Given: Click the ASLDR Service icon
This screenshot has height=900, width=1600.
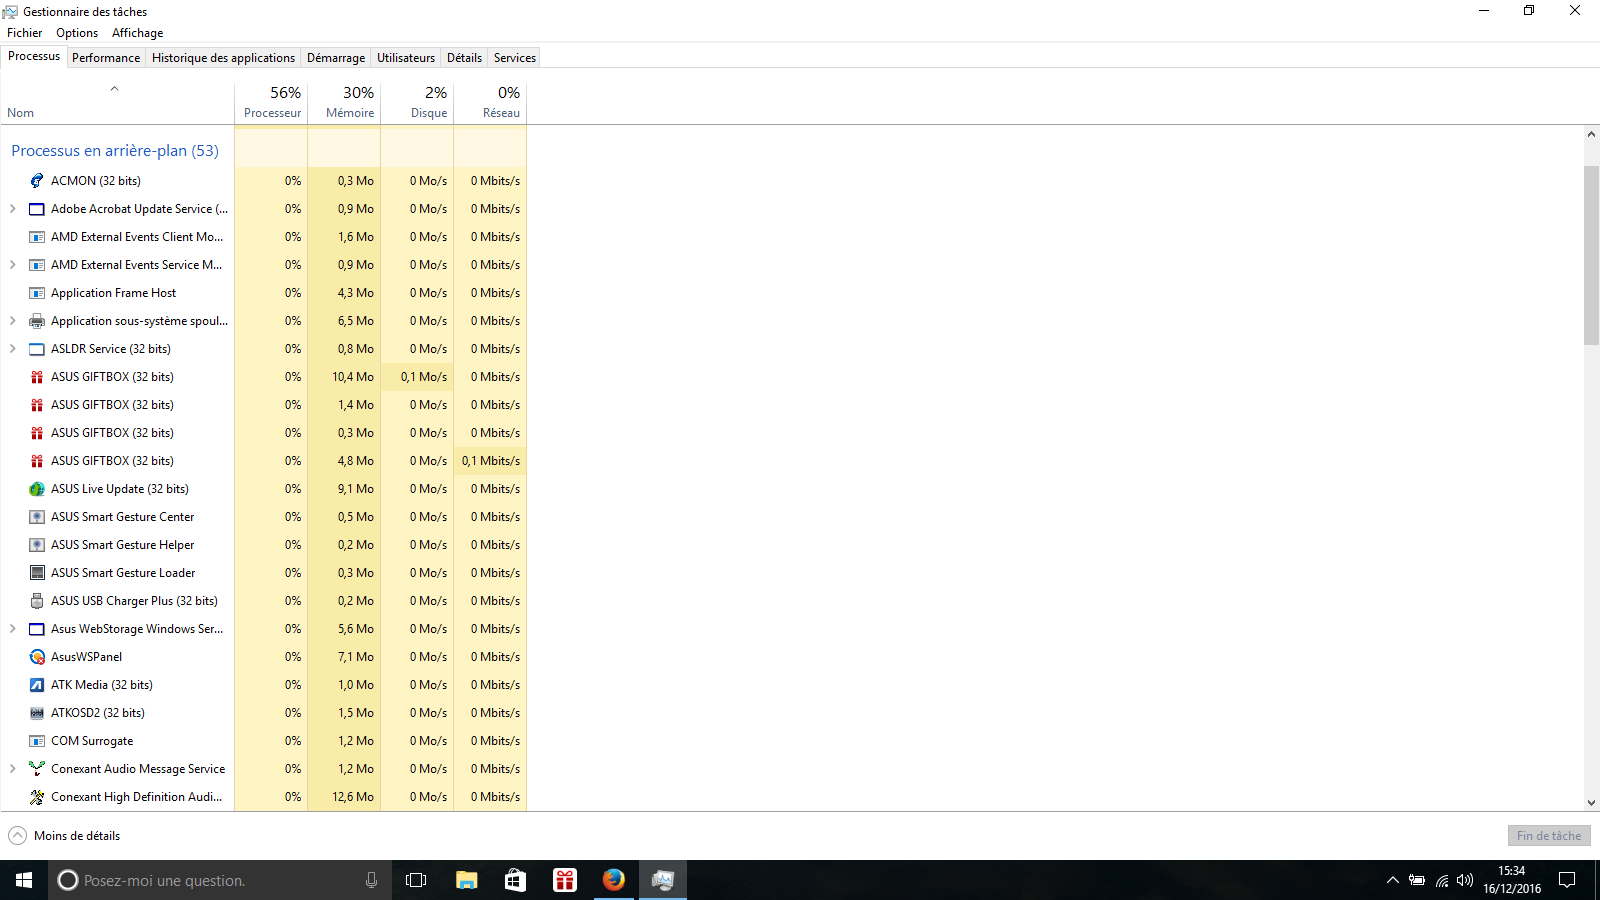Looking at the screenshot, I should coord(37,349).
